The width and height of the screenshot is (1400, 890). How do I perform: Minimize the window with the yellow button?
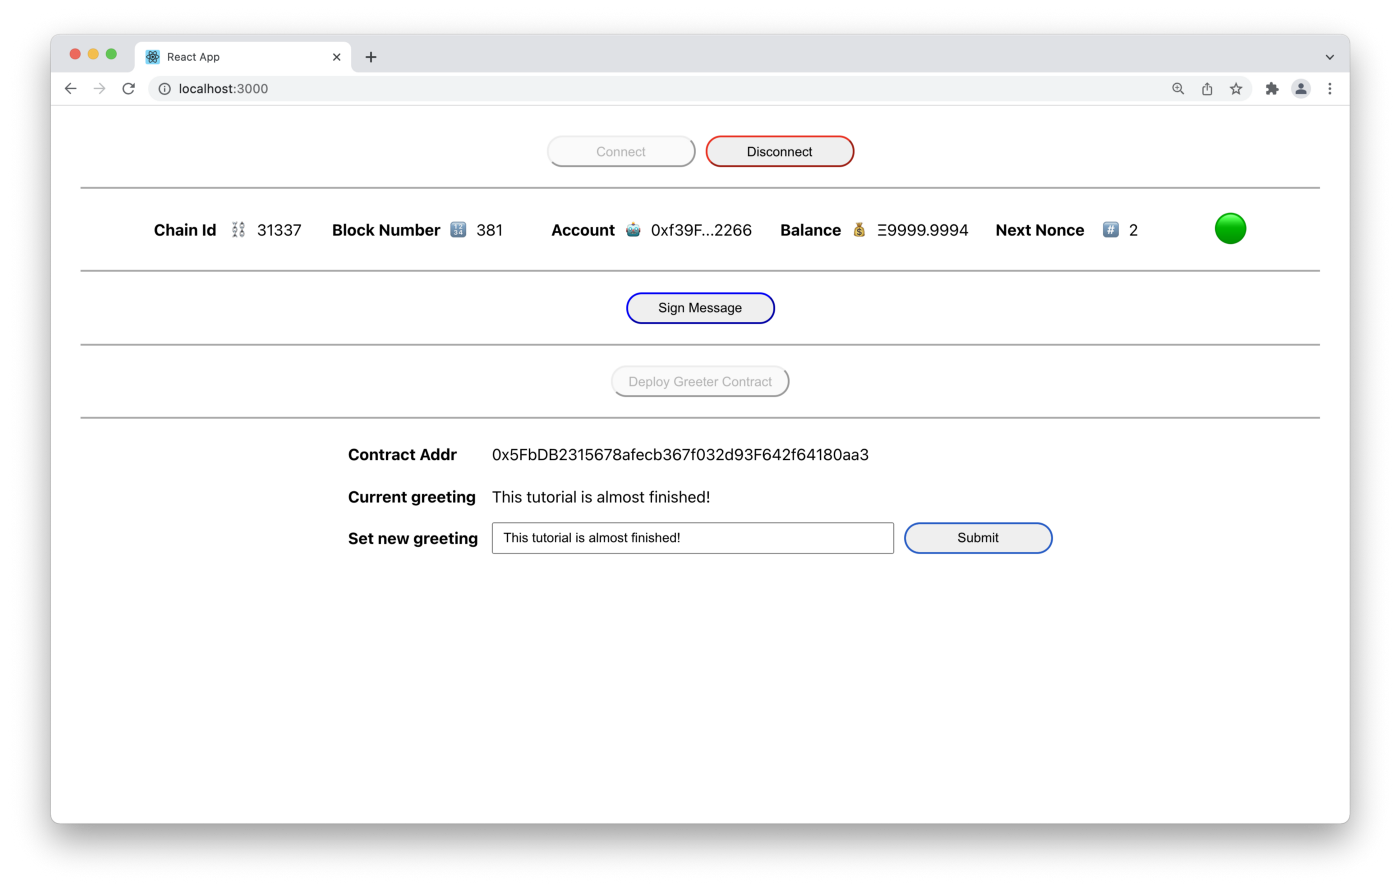pyautogui.click(x=93, y=54)
